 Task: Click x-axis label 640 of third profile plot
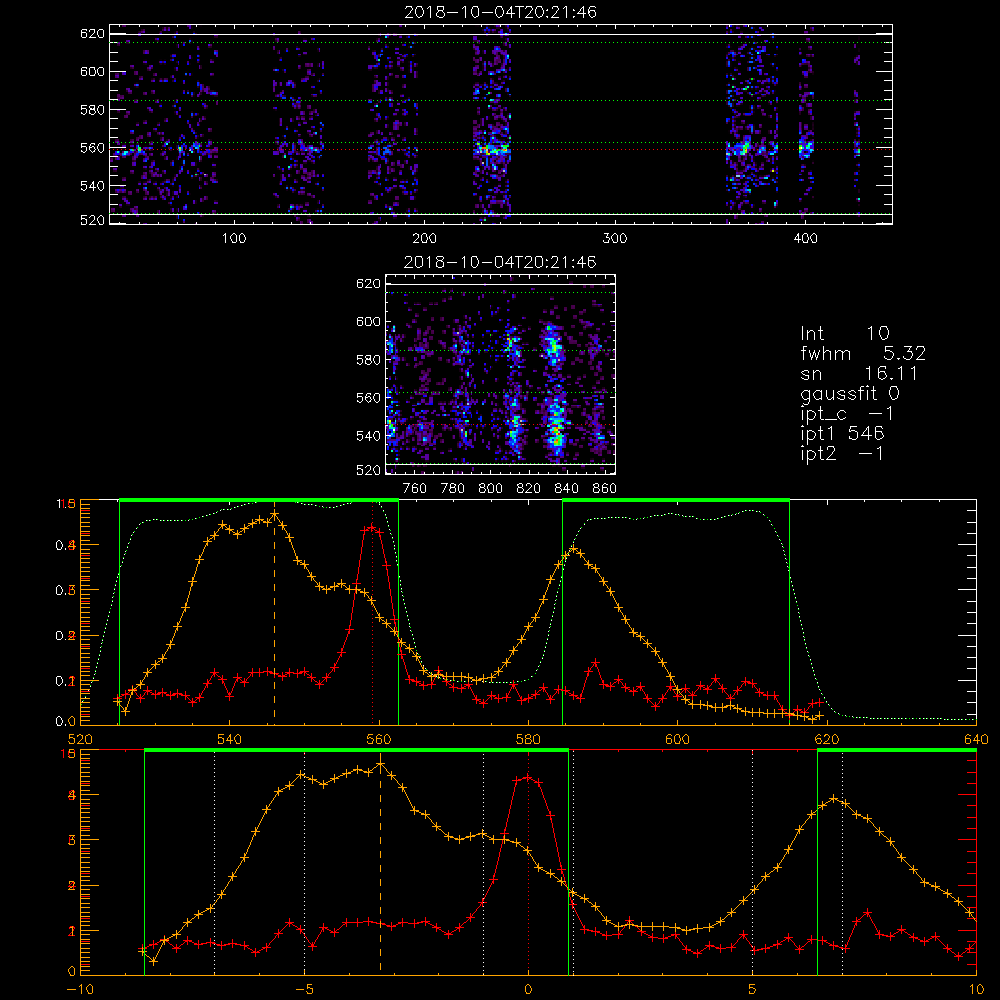[976, 740]
